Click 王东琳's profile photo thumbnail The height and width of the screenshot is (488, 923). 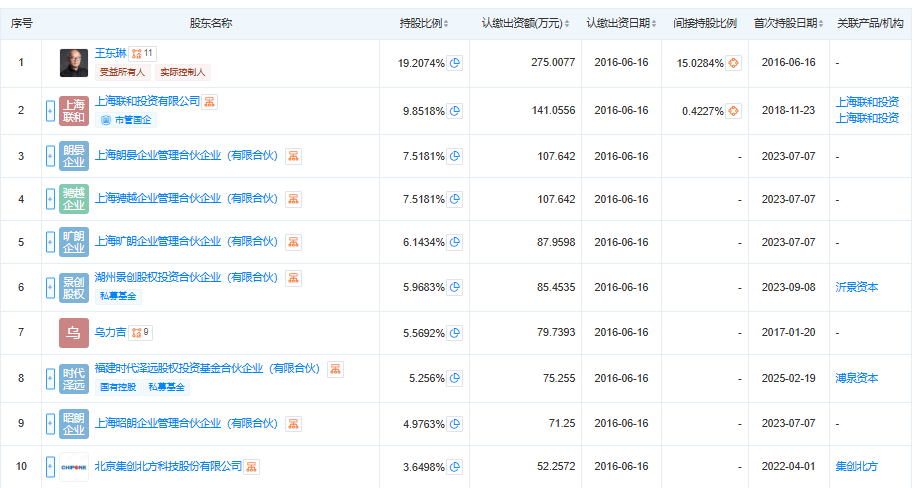[74, 63]
